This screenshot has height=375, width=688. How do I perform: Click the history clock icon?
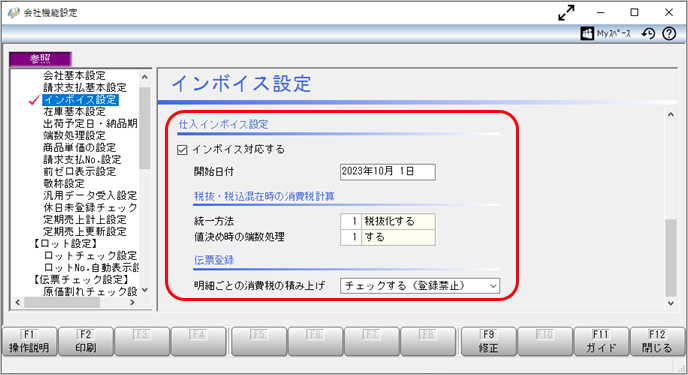point(648,33)
